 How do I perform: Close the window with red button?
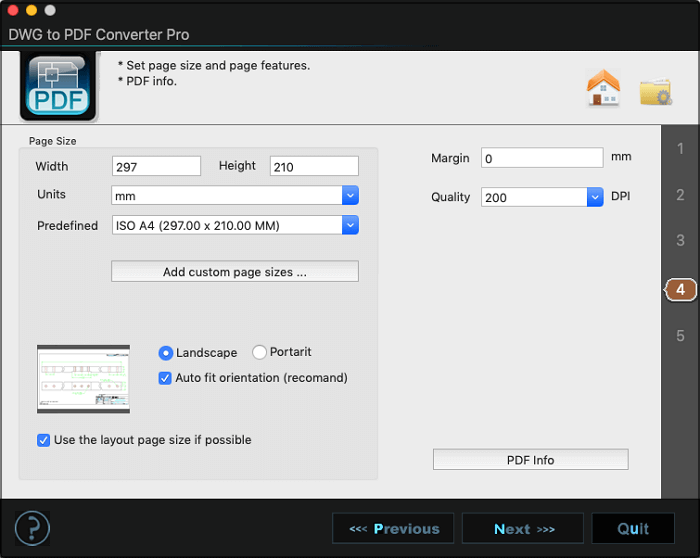tap(13, 10)
